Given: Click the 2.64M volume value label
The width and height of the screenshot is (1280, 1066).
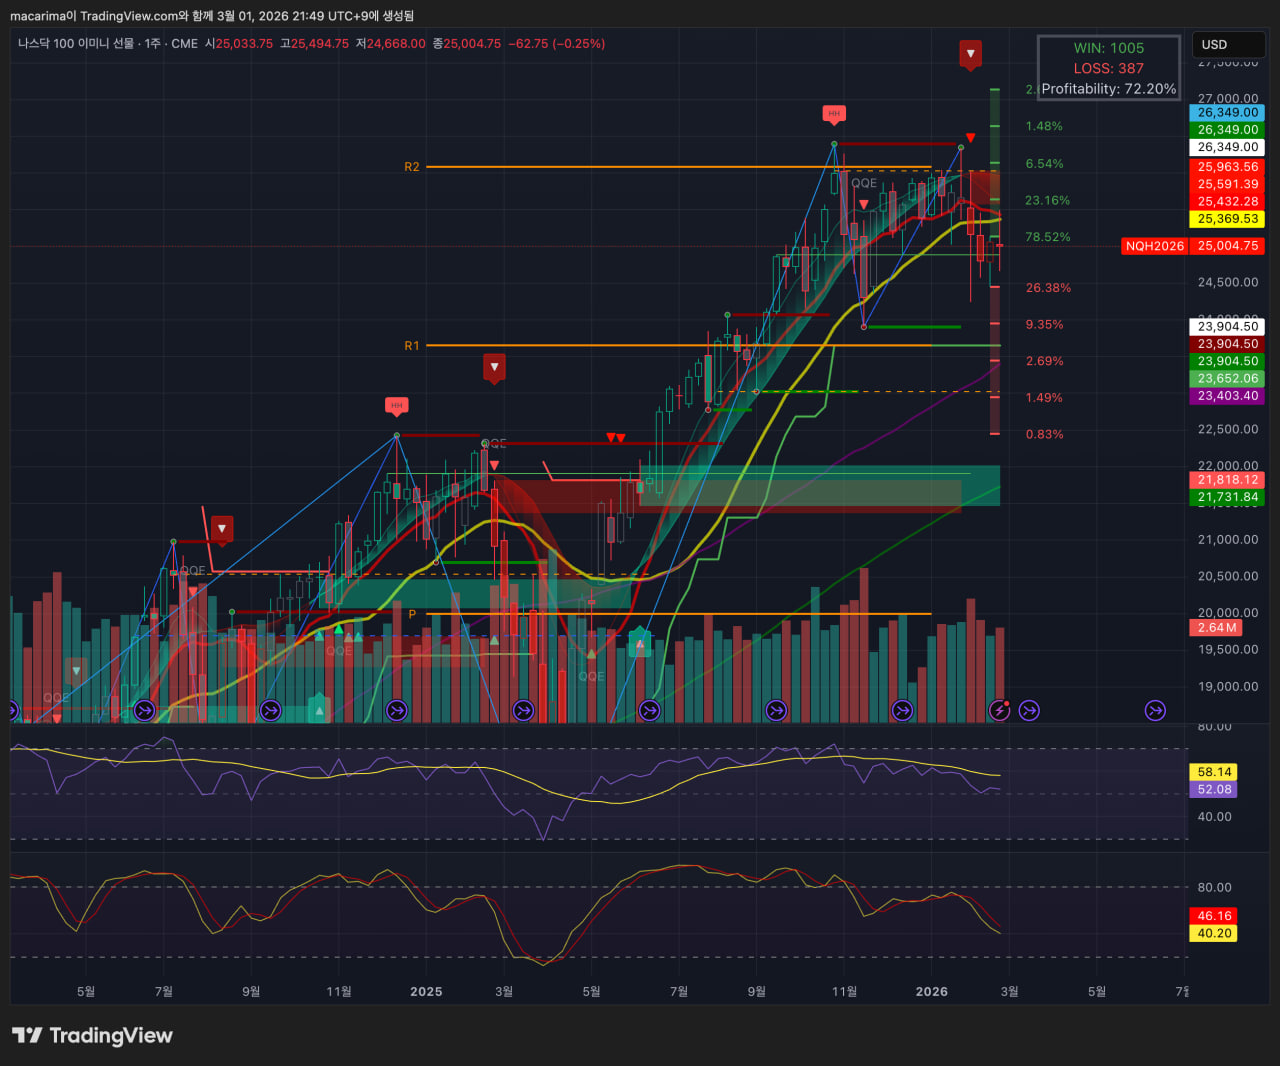Looking at the screenshot, I should pyautogui.click(x=1216, y=628).
